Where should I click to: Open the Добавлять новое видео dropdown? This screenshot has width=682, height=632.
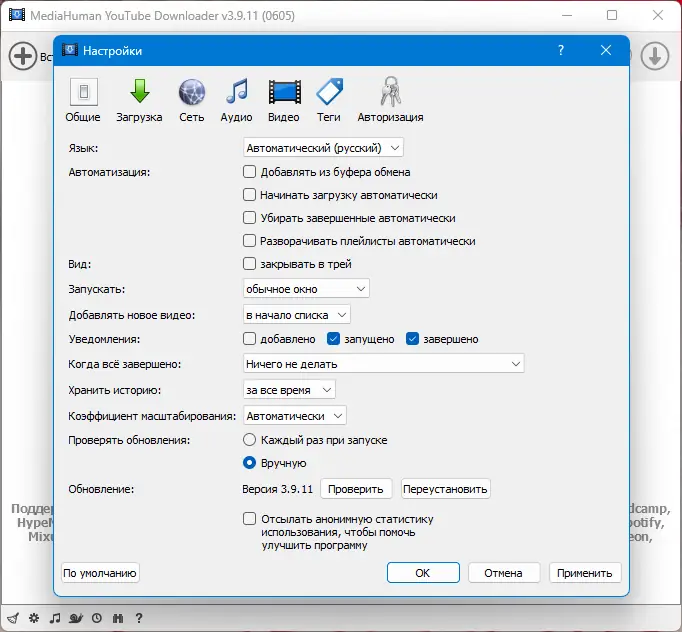[x=297, y=315]
